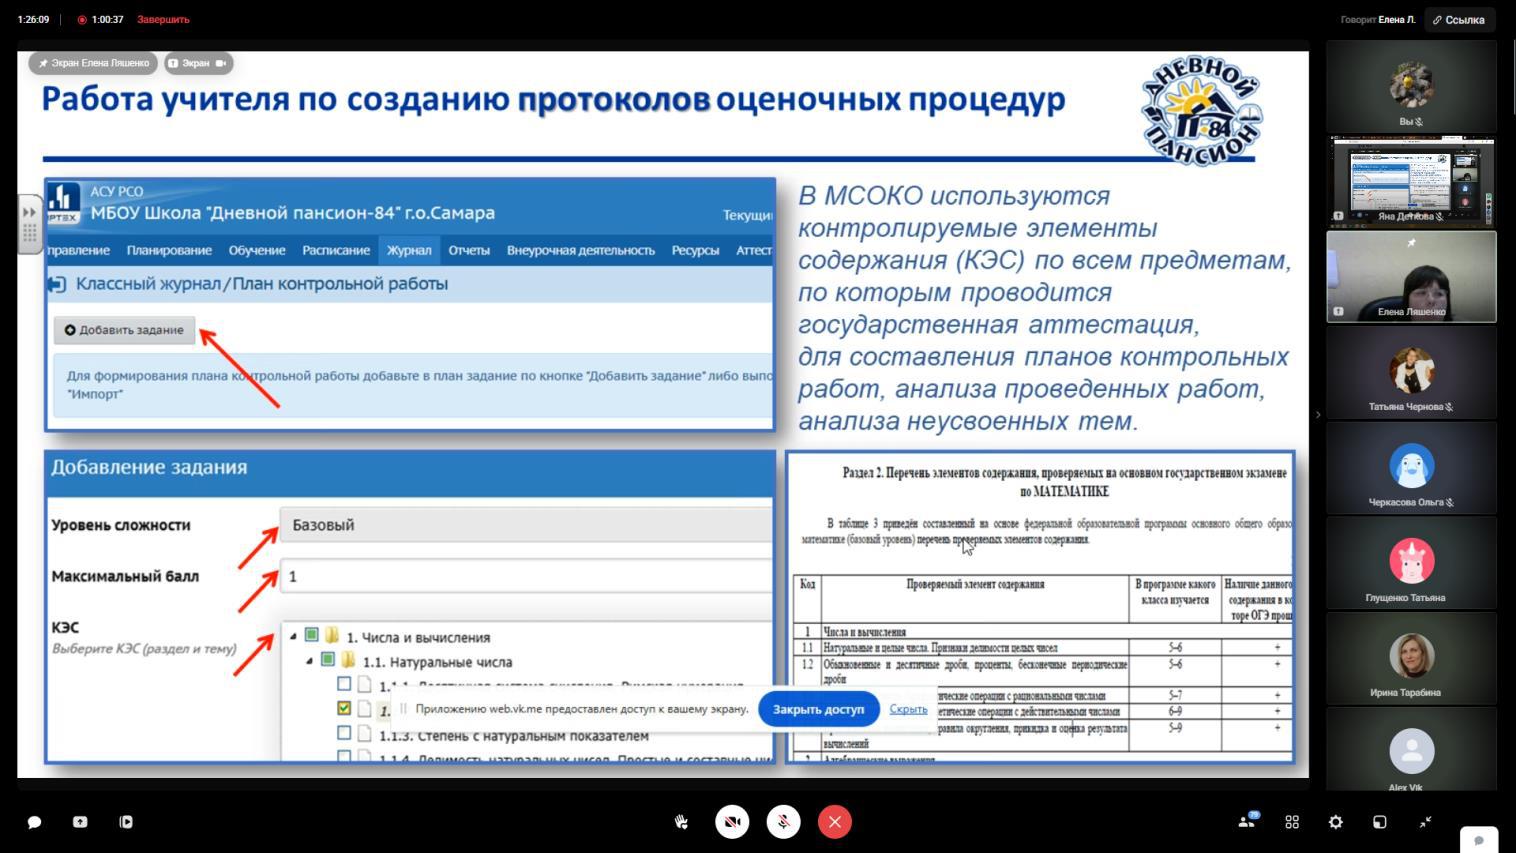
Task: Click the red recording indicator icon
Action: pos(82,19)
